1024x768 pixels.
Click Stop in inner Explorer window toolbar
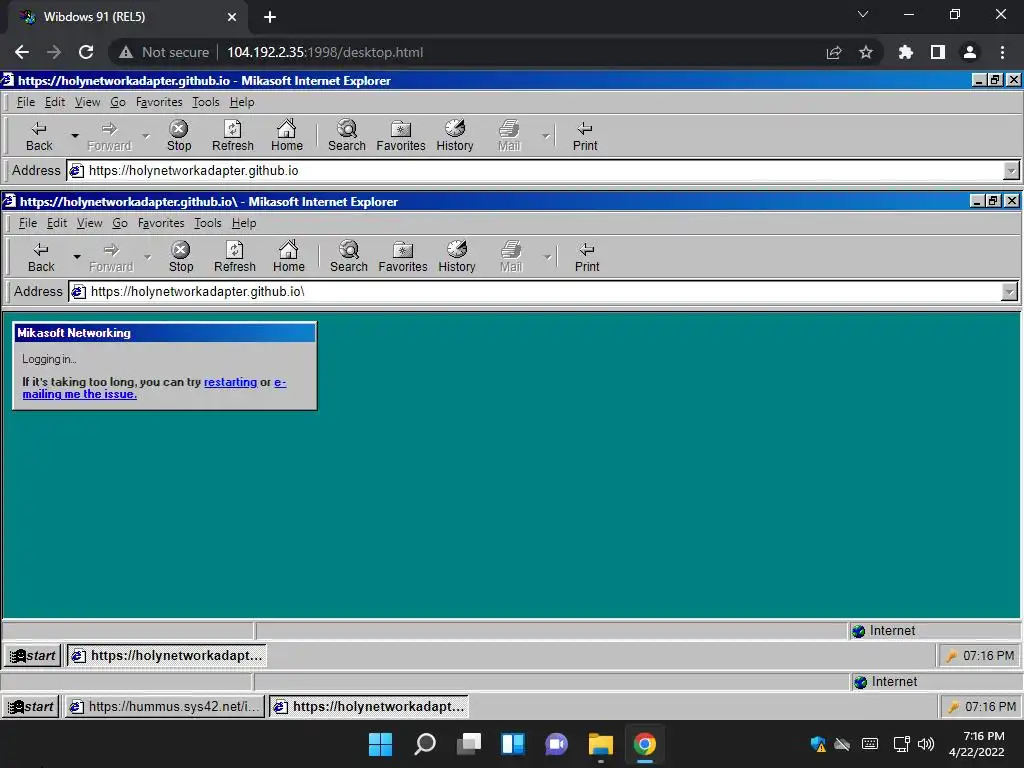(181, 257)
